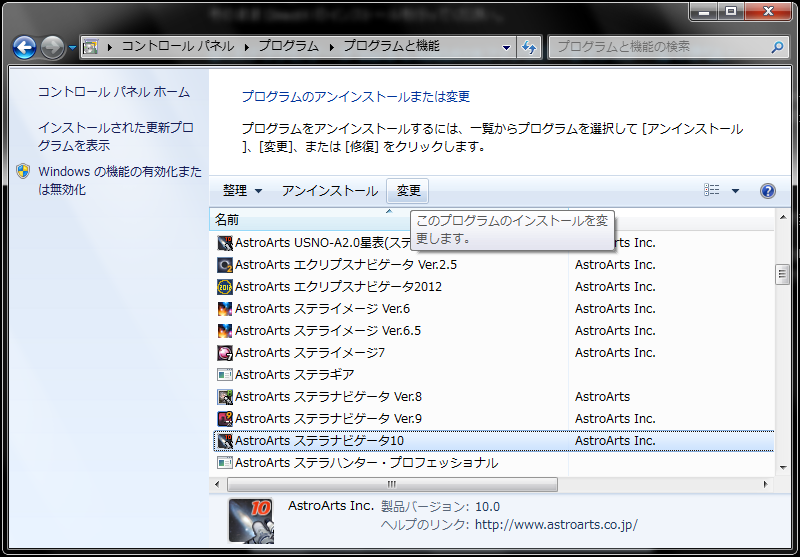Screen dimensions: 800x557
Task: Click the horizontal scrollbar left arrow
Action: 217,484
